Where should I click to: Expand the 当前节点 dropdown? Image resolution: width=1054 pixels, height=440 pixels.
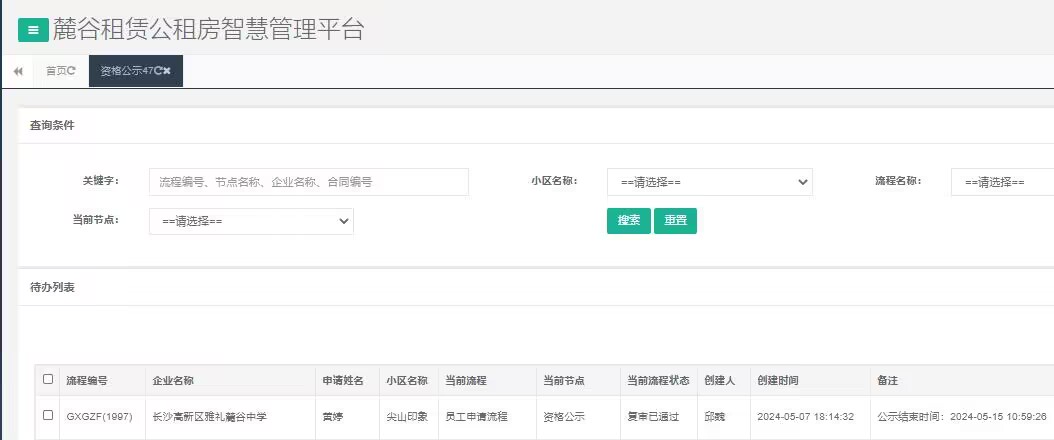[251, 221]
